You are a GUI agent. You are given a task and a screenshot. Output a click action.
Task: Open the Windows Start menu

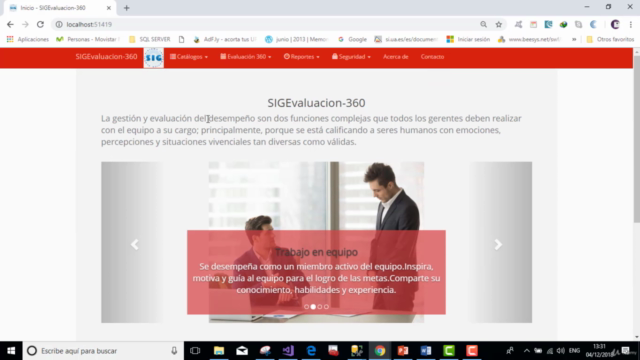11,351
